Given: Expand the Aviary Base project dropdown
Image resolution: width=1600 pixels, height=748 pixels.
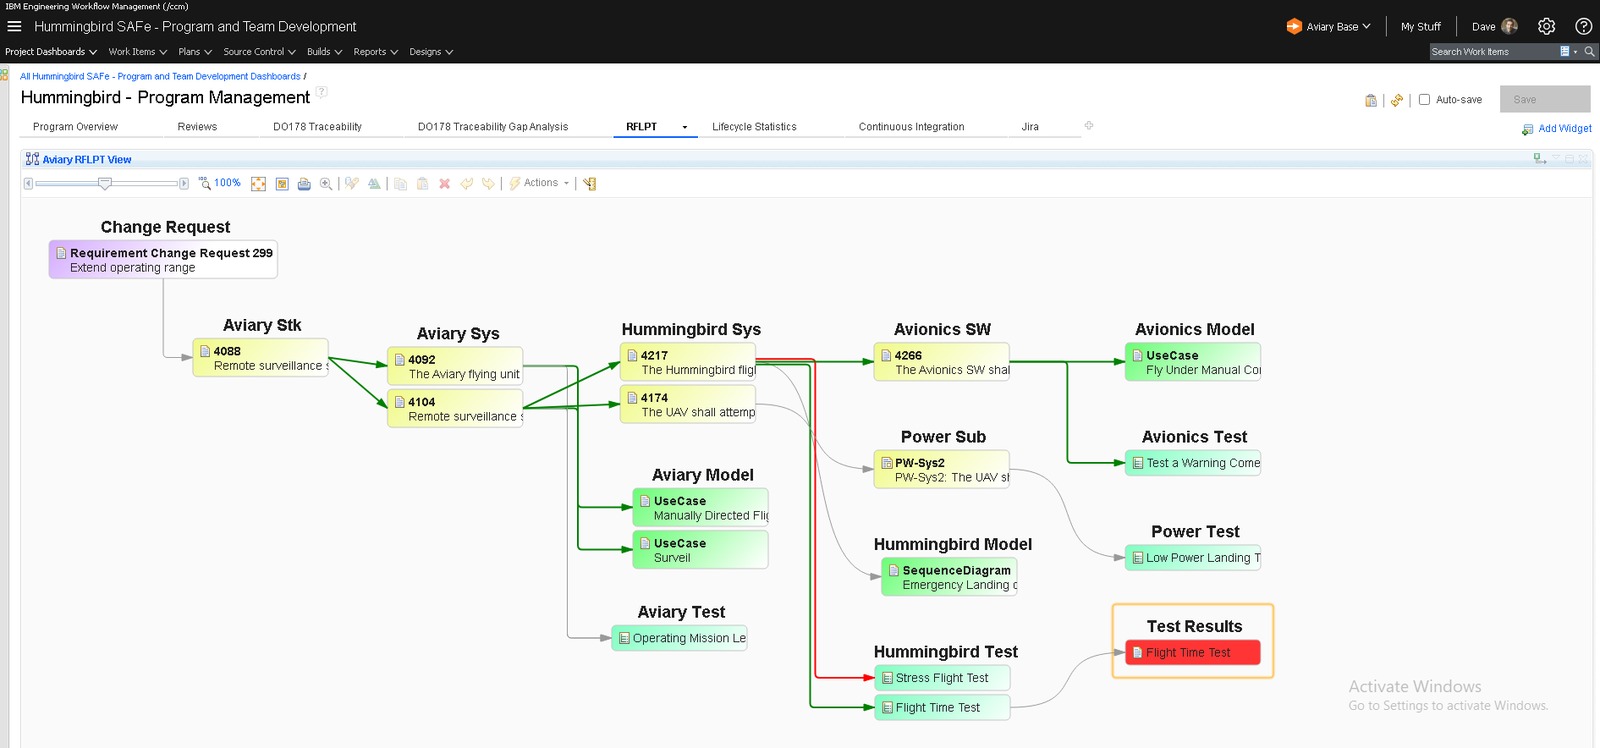Looking at the screenshot, I should click(1329, 27).
